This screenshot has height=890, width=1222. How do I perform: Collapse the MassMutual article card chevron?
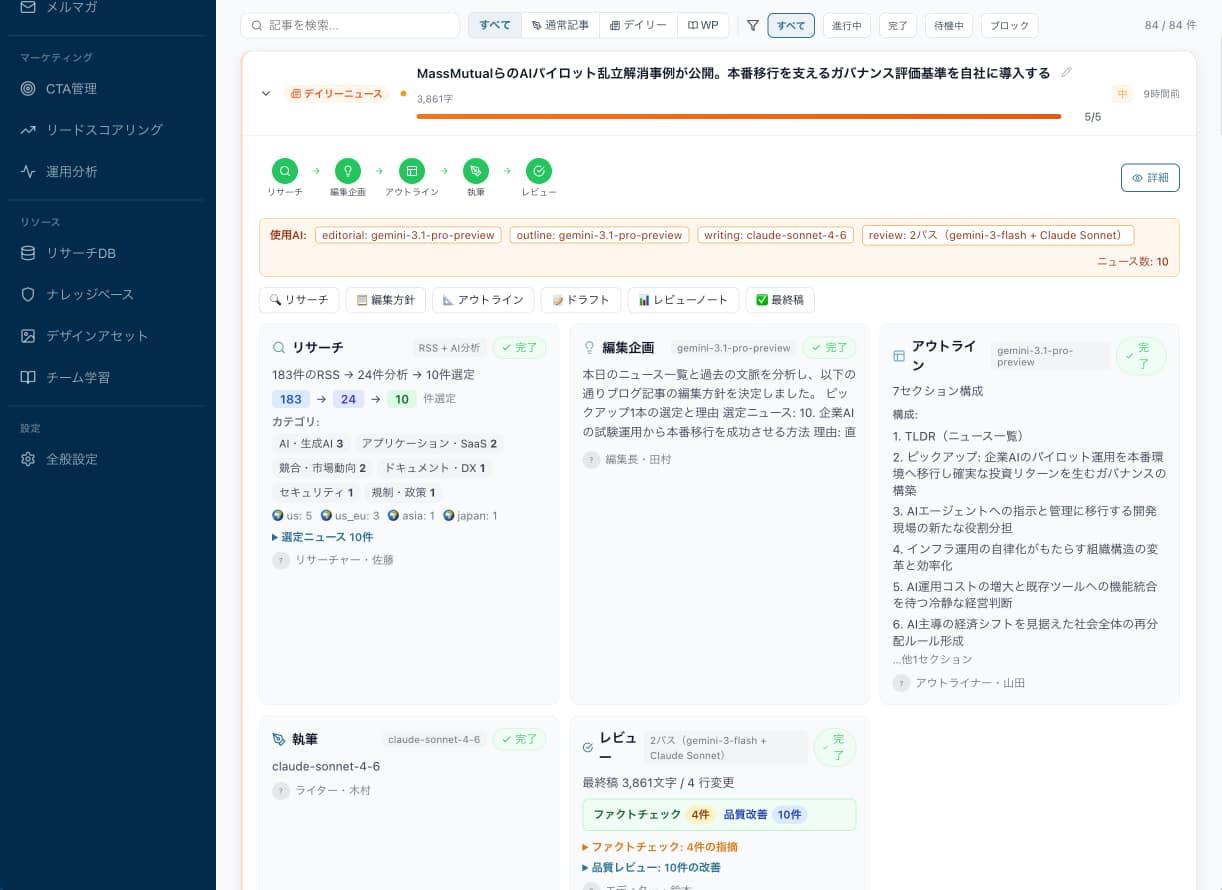tap(266, 93)
